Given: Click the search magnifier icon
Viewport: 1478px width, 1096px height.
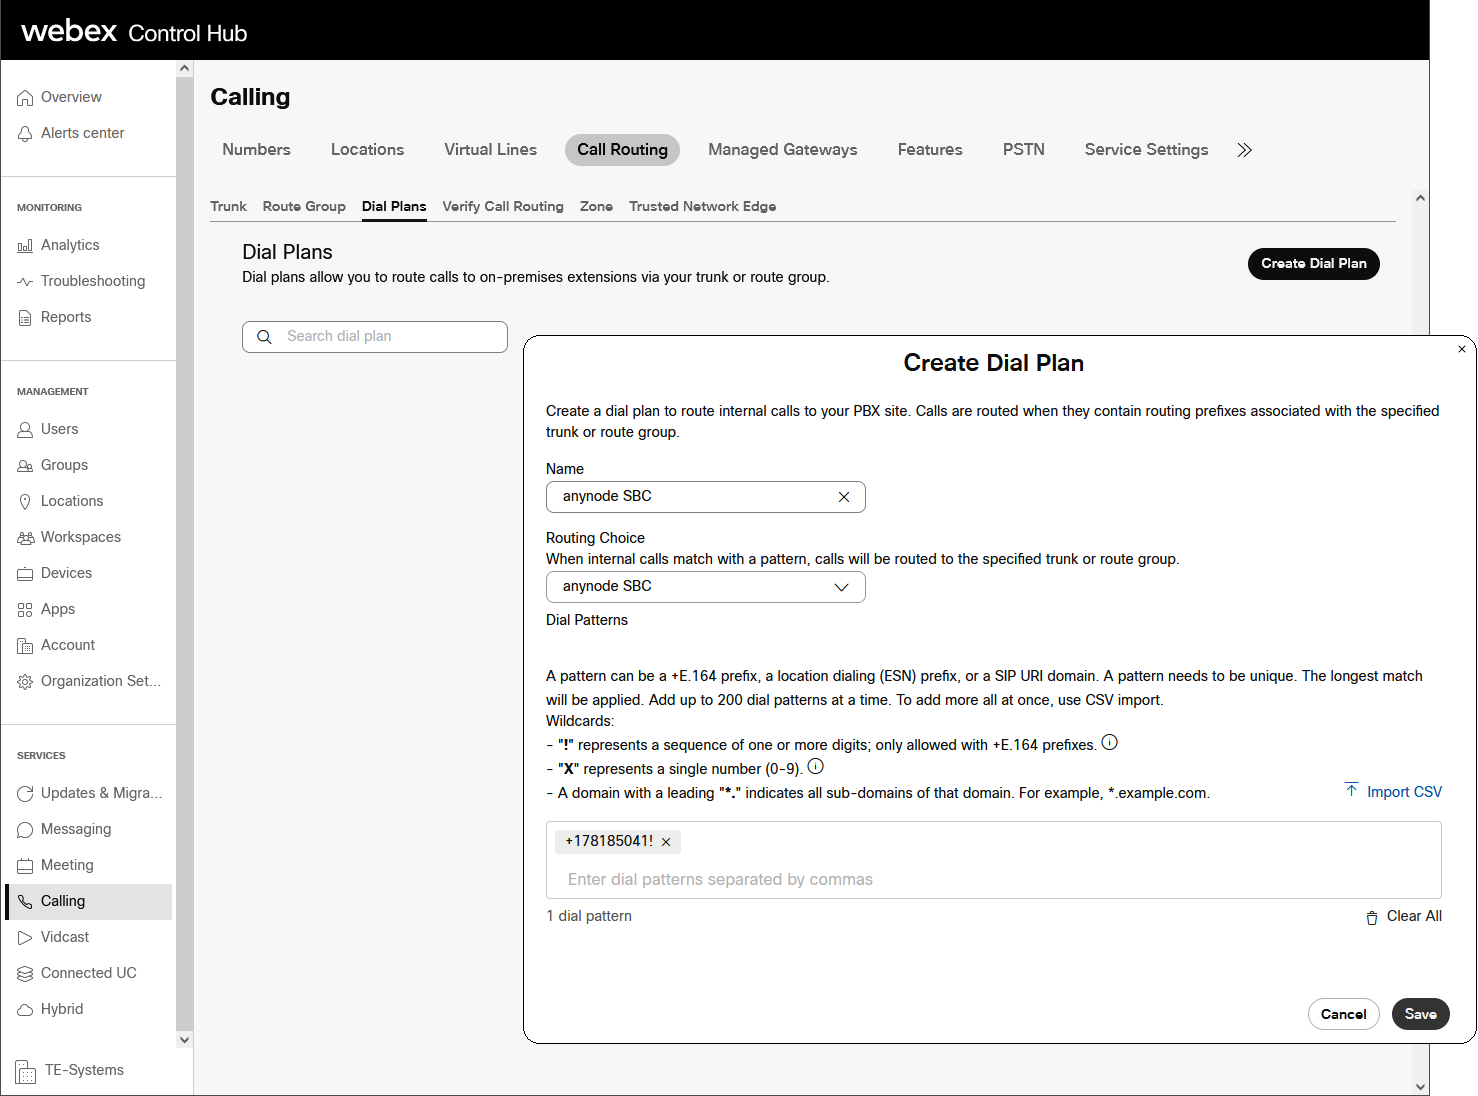Looking at the screenshot, I should [264, 337].
